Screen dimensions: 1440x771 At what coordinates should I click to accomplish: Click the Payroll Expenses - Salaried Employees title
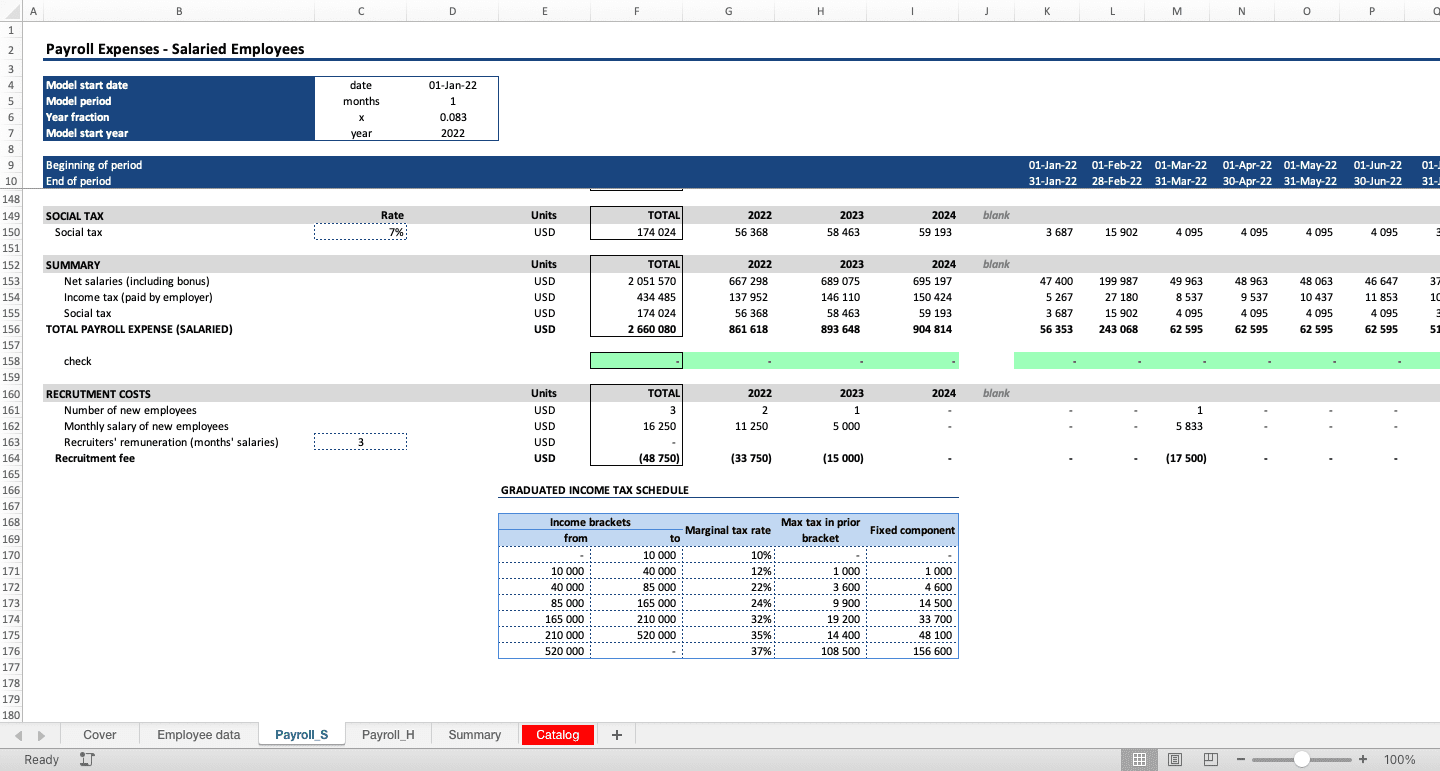[175, 49]
